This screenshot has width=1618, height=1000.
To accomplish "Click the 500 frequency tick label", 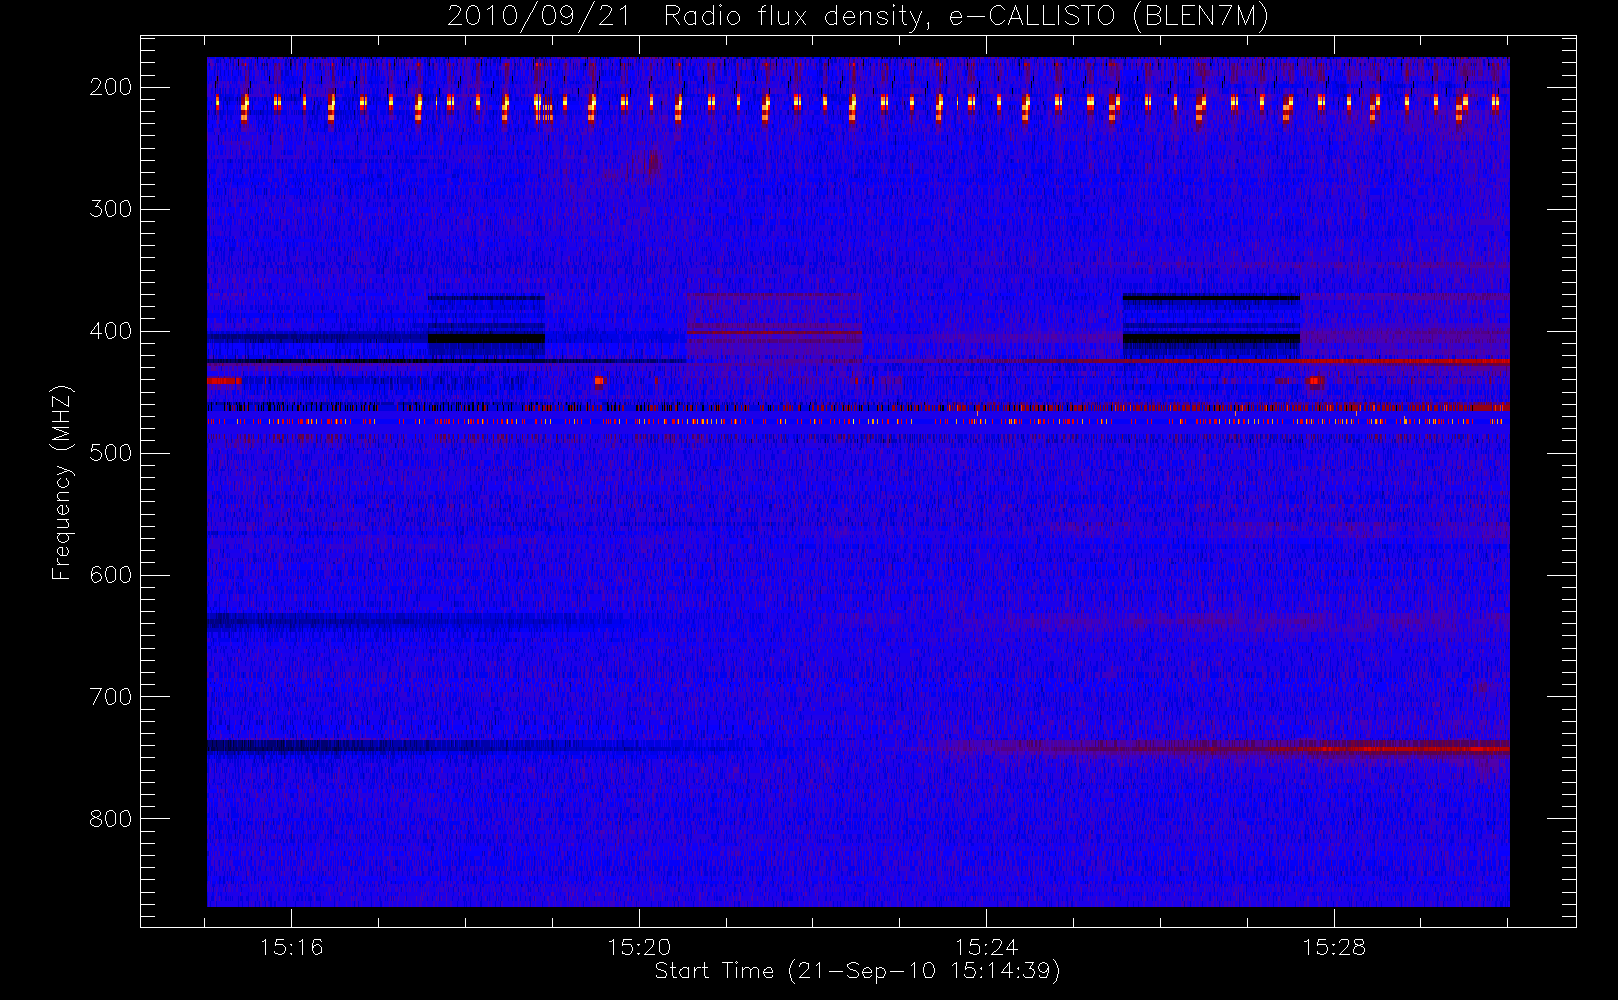I will (111, 453).
